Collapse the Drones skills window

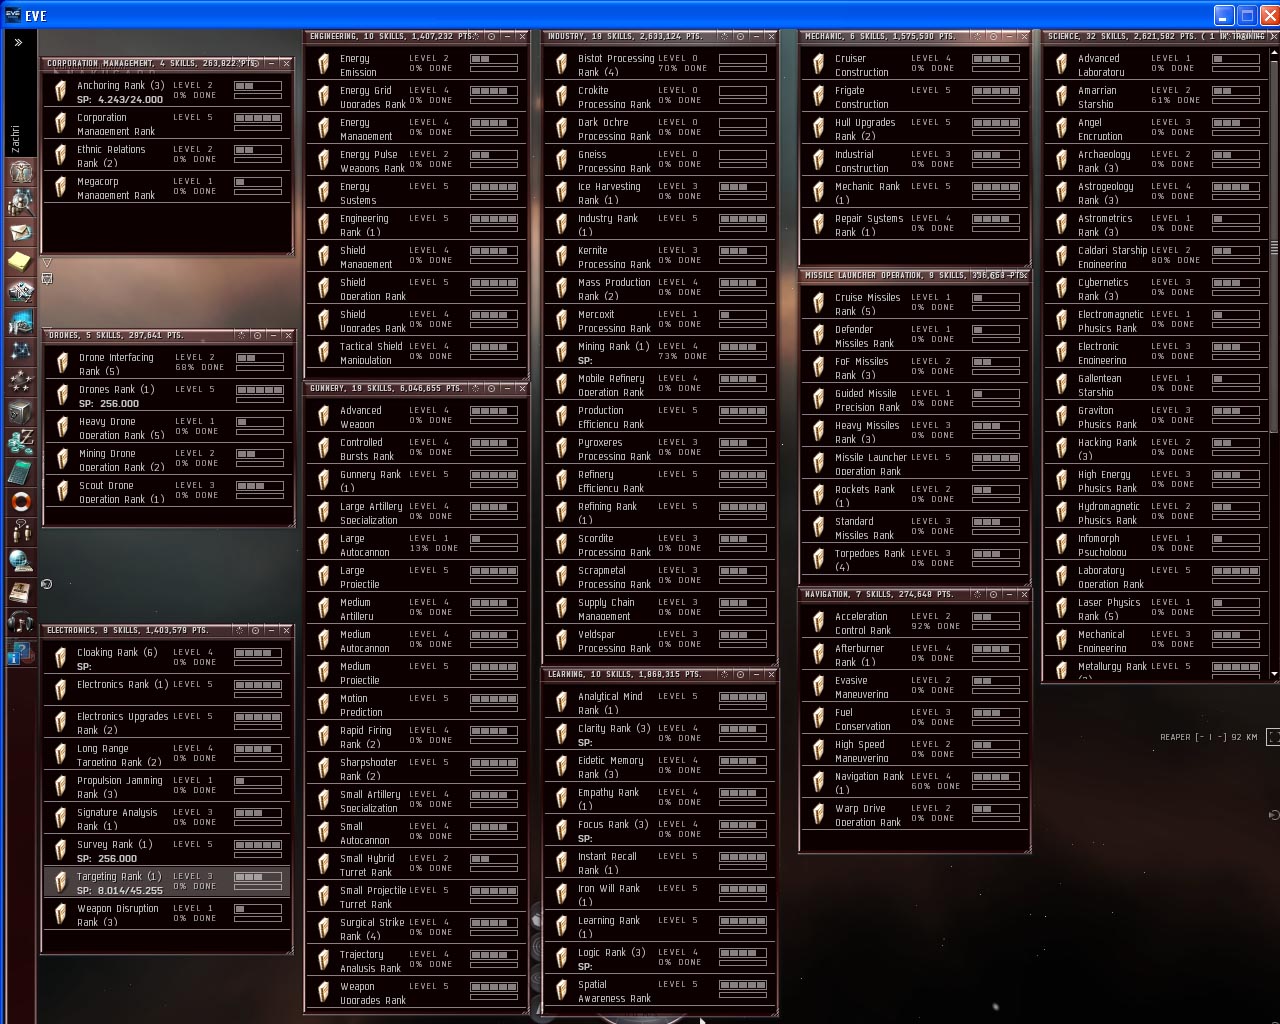pos(272,335)
